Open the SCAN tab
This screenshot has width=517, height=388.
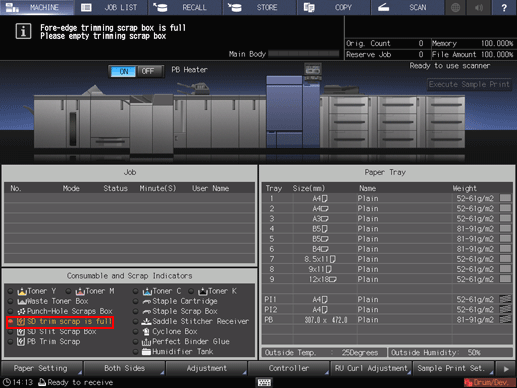(x=407, y=7)
